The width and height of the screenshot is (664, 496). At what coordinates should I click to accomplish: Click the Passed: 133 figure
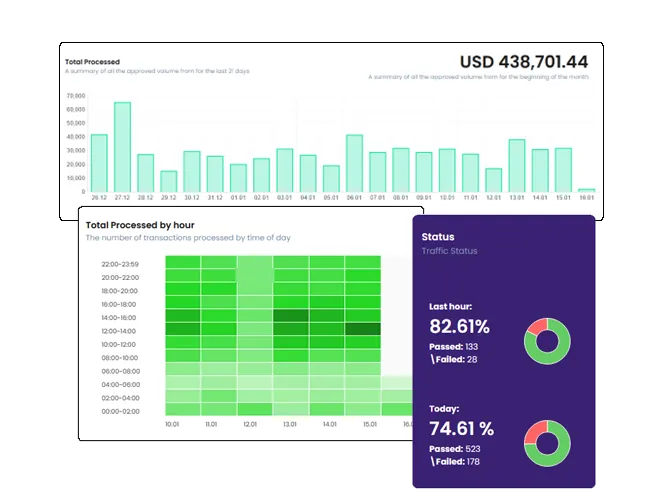tap(454, 346)
